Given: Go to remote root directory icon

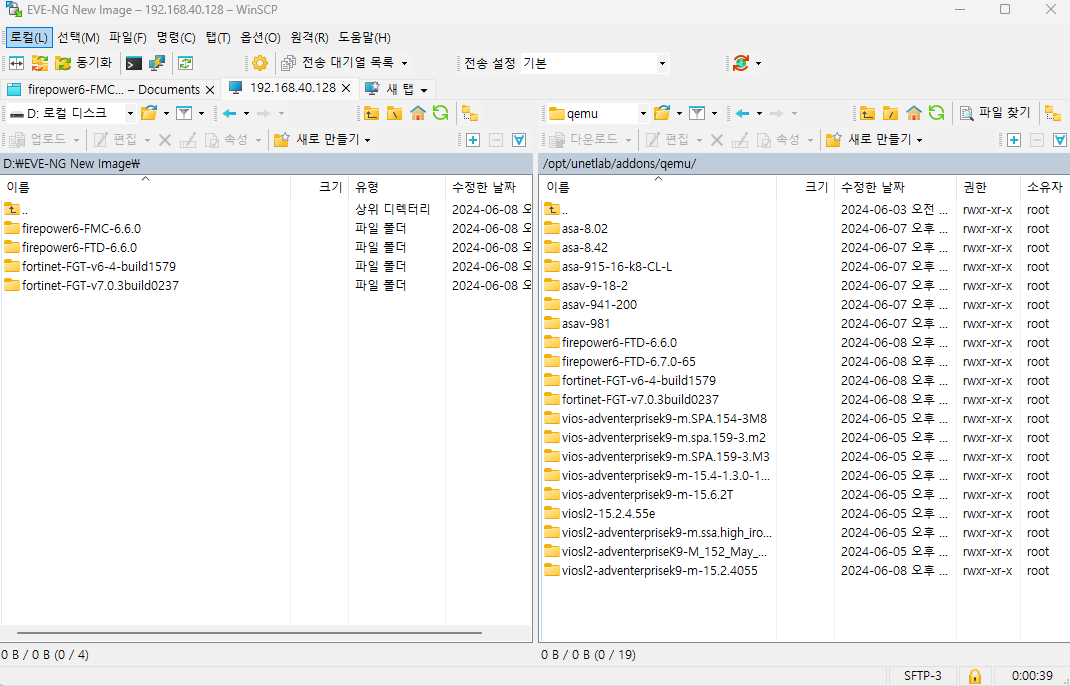Looking at the screenshot, I should click(x=891, y=113).
